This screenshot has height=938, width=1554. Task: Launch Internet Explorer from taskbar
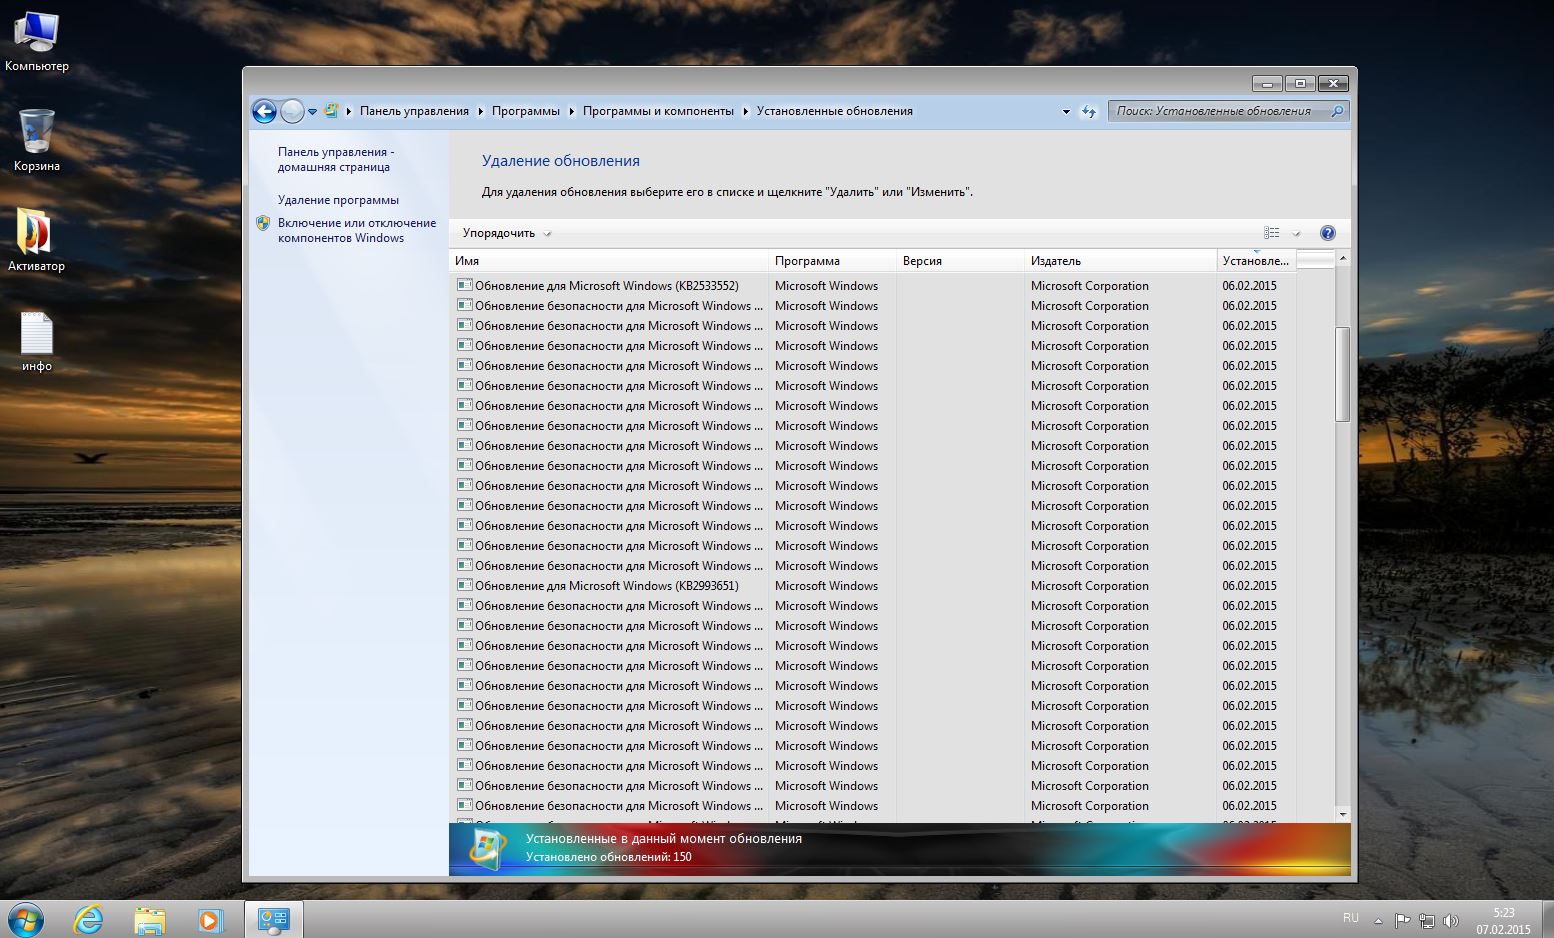(x=88, y=919)
